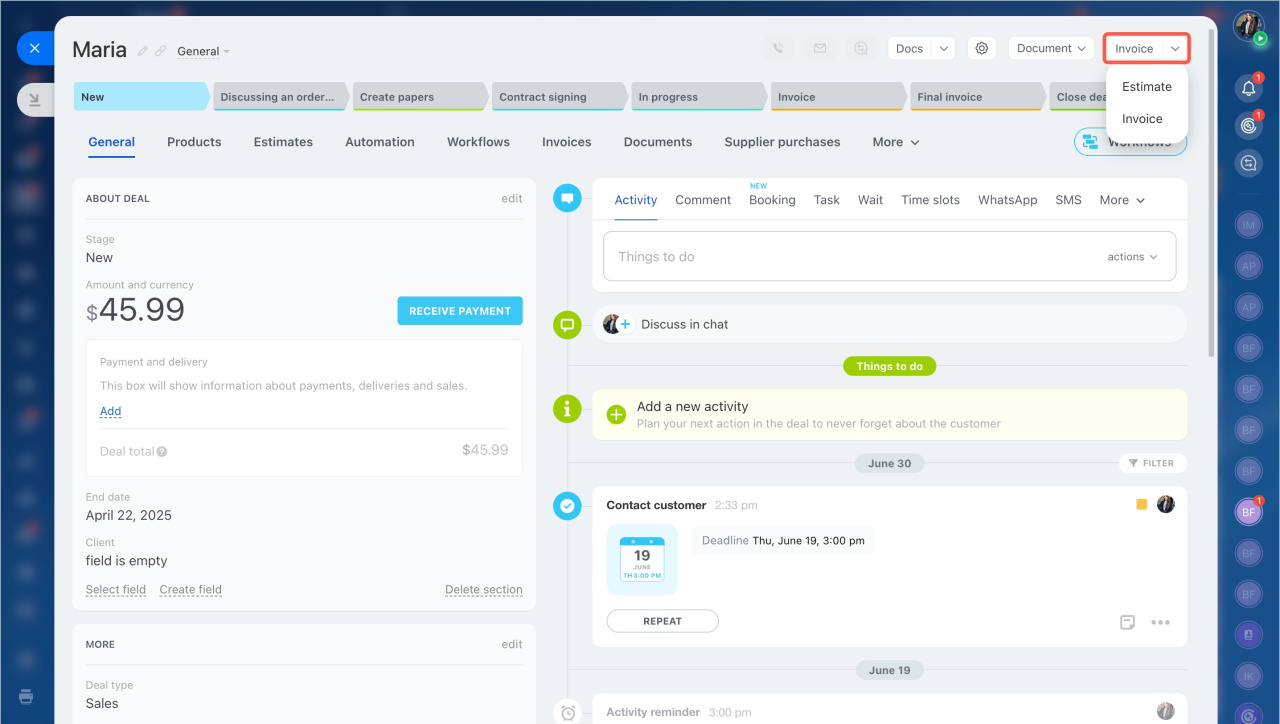Switch to the Comment activity tab
This screenshot has height=724, width=1280.
click(703, 200)
